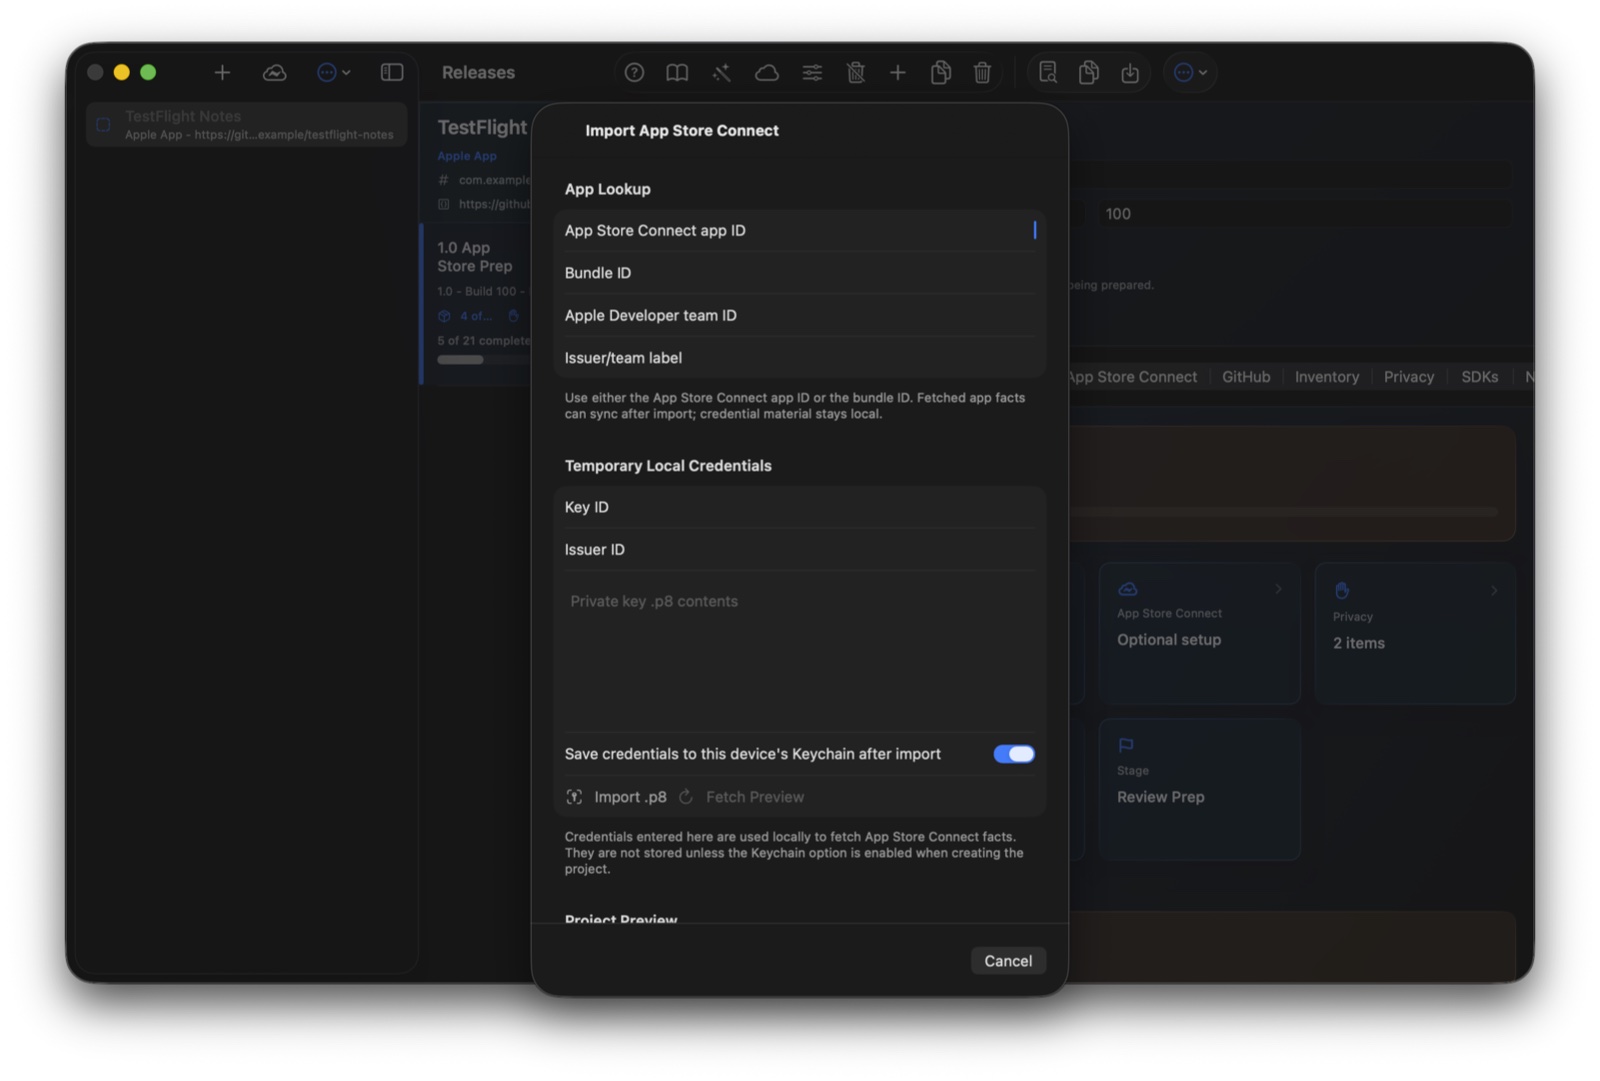
Task: Select the 1.0 App Store Prep release
Action: coord(477,305)
